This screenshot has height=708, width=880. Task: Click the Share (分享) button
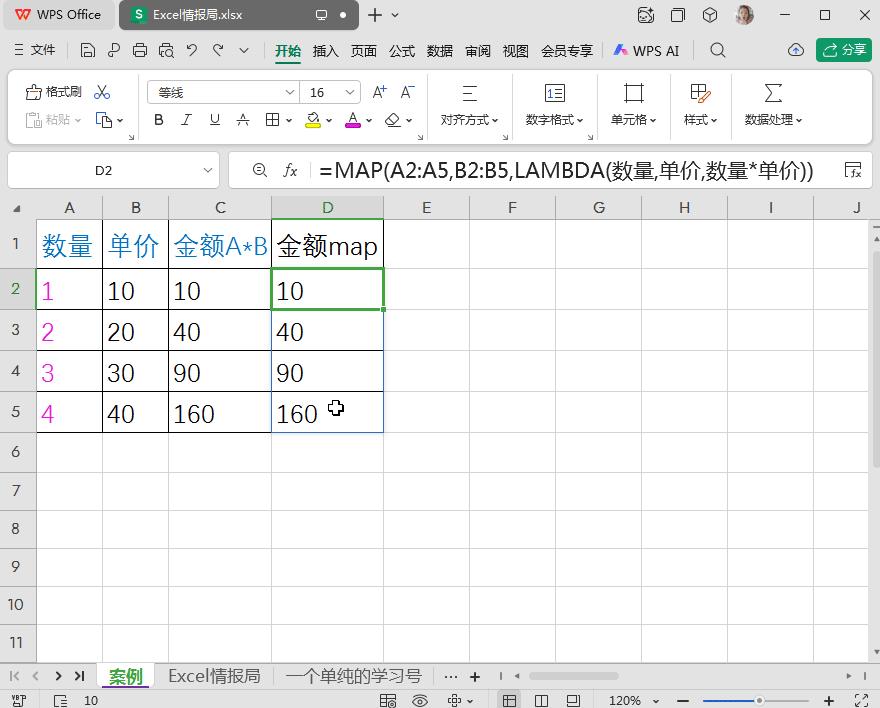pos(844,50)
